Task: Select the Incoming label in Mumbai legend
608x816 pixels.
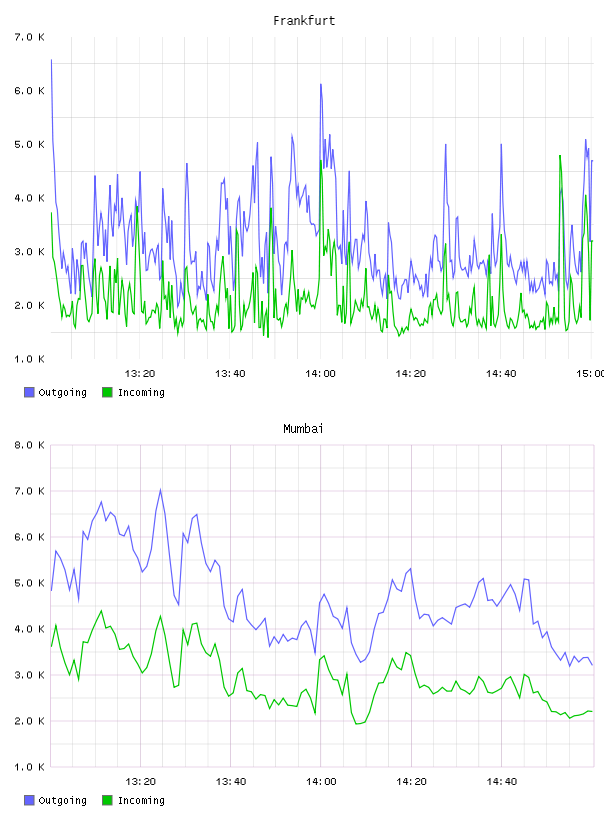Action: [141, 801]
